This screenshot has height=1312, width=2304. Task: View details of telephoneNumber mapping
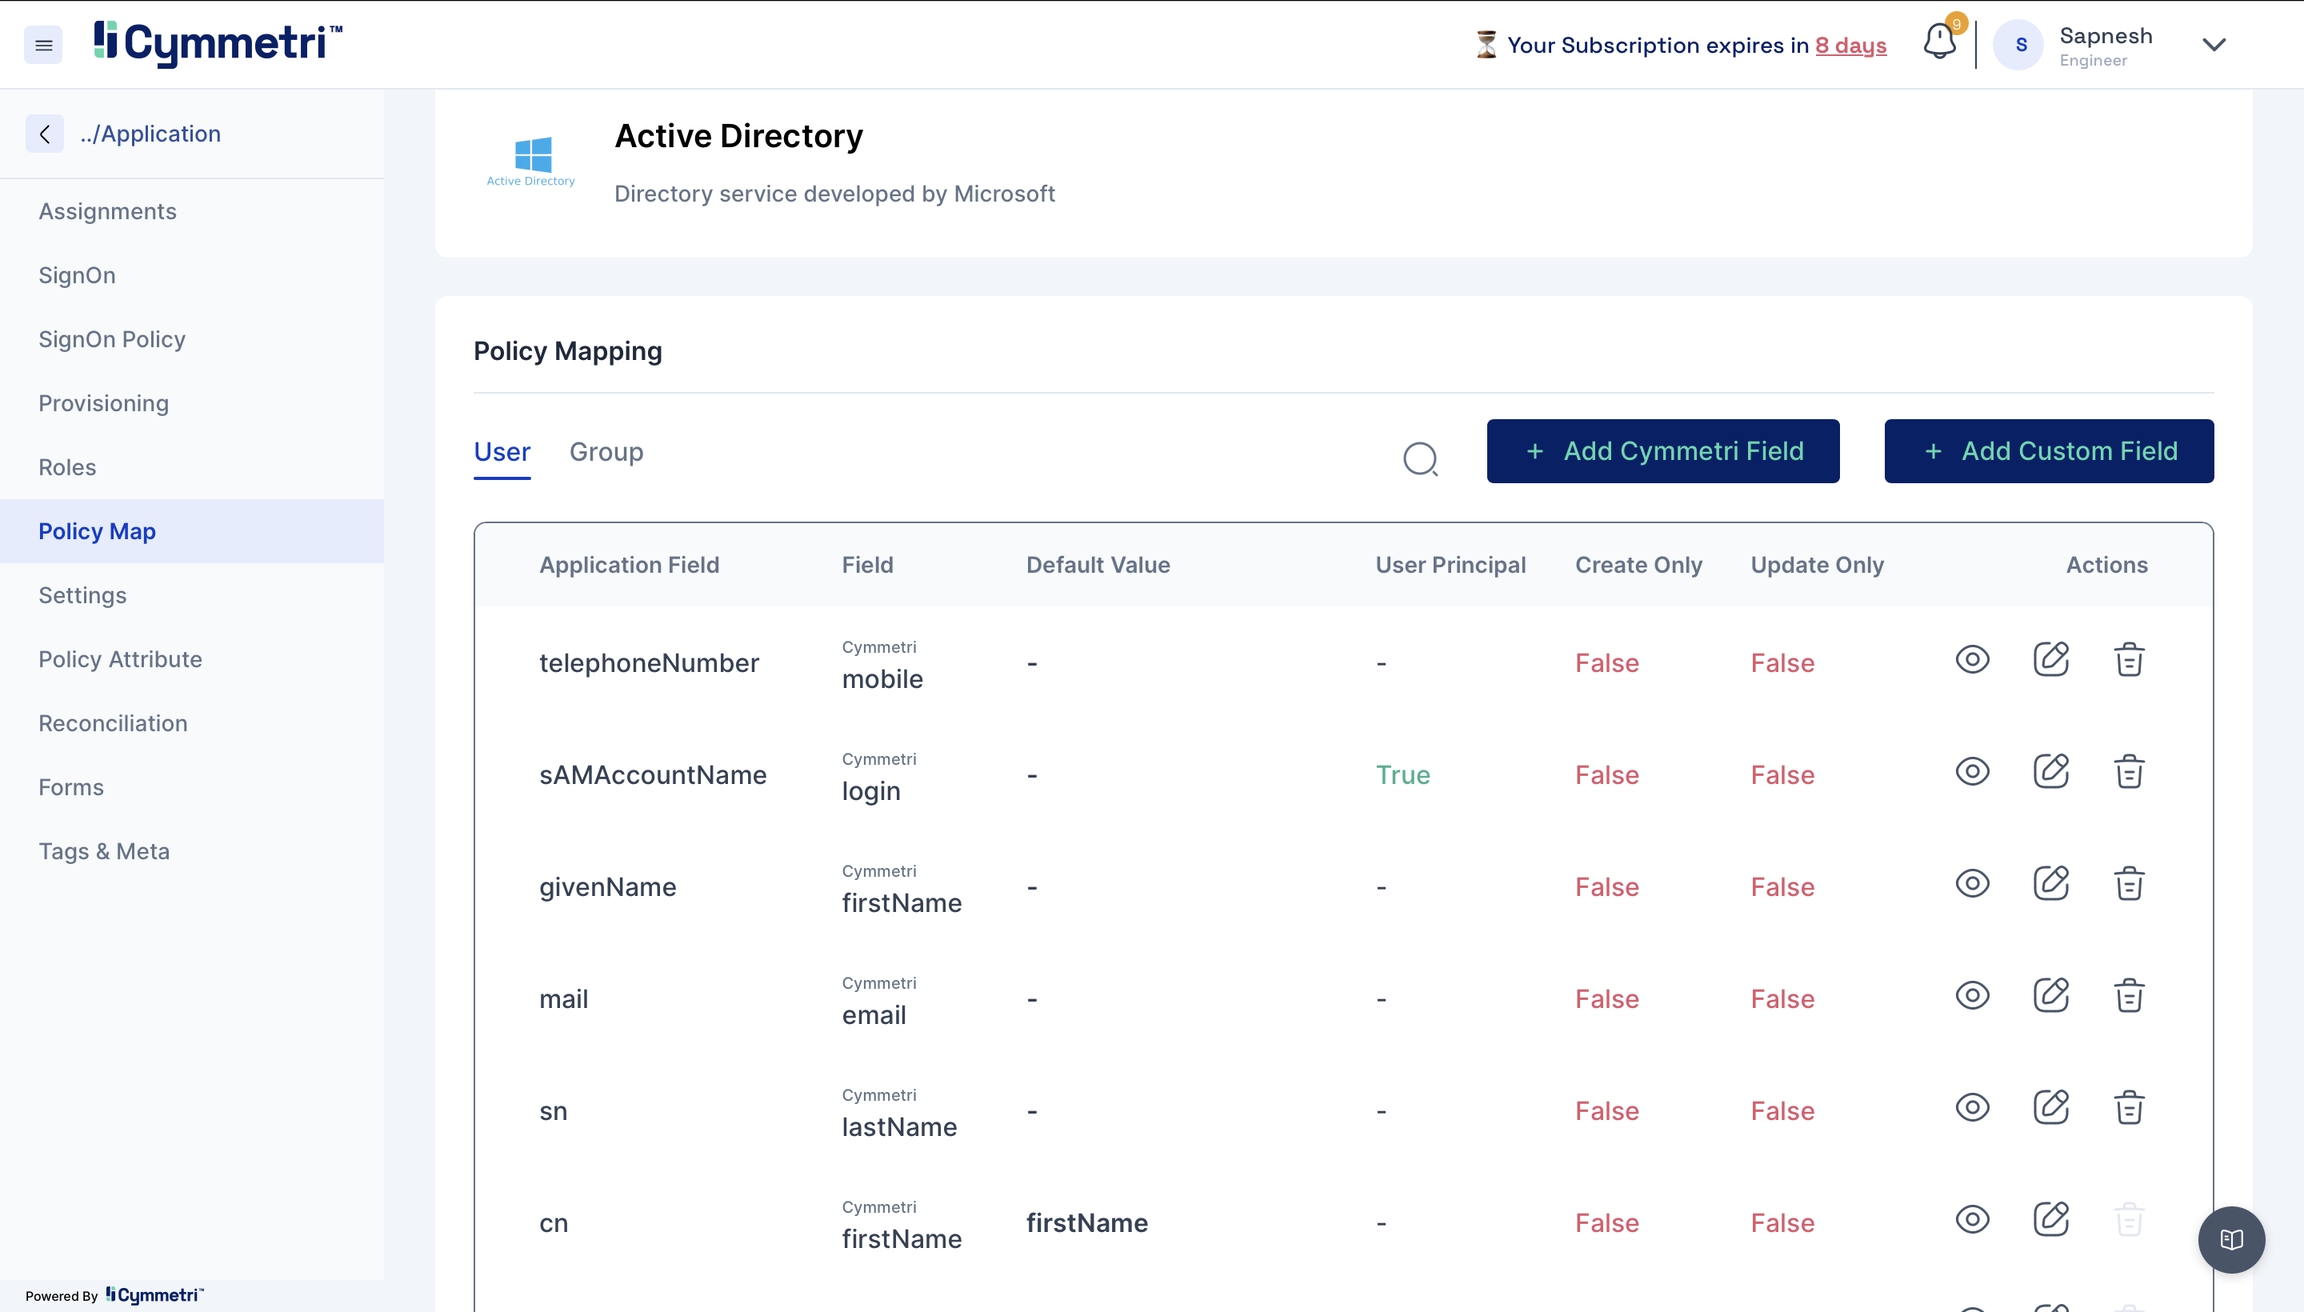point(1972,660)
